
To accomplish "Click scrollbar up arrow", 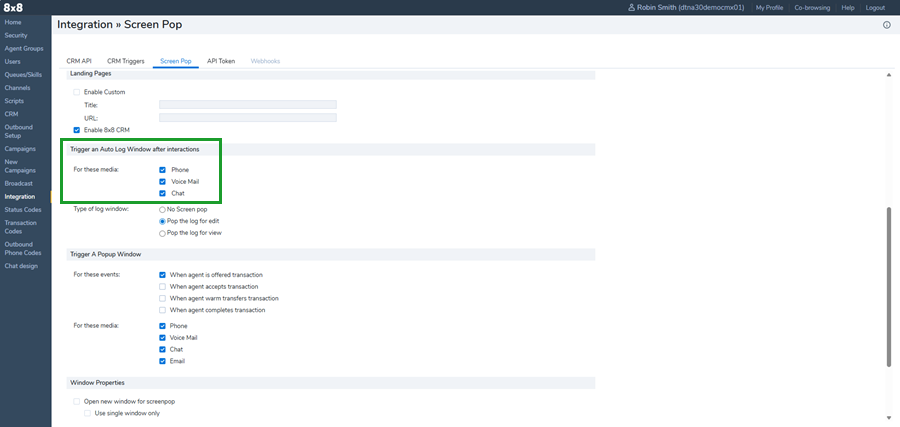I will point(889,75).
